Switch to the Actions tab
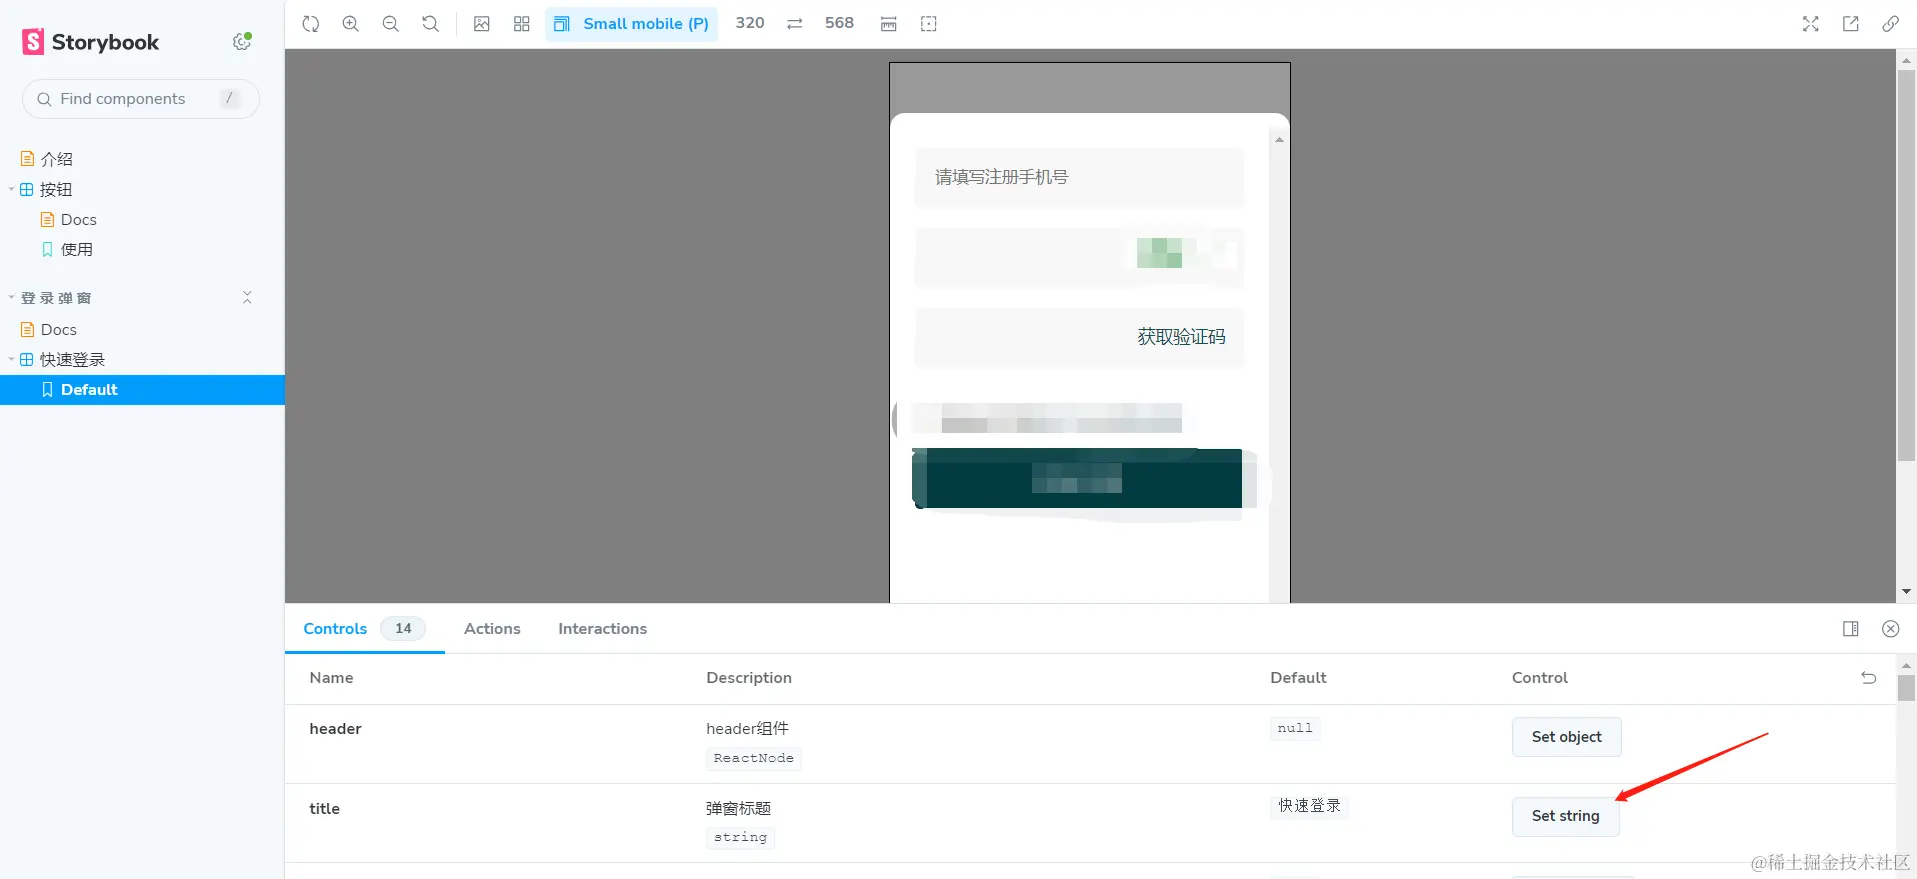The width and height of the screenshot is (1917, 879). point(492,629)
